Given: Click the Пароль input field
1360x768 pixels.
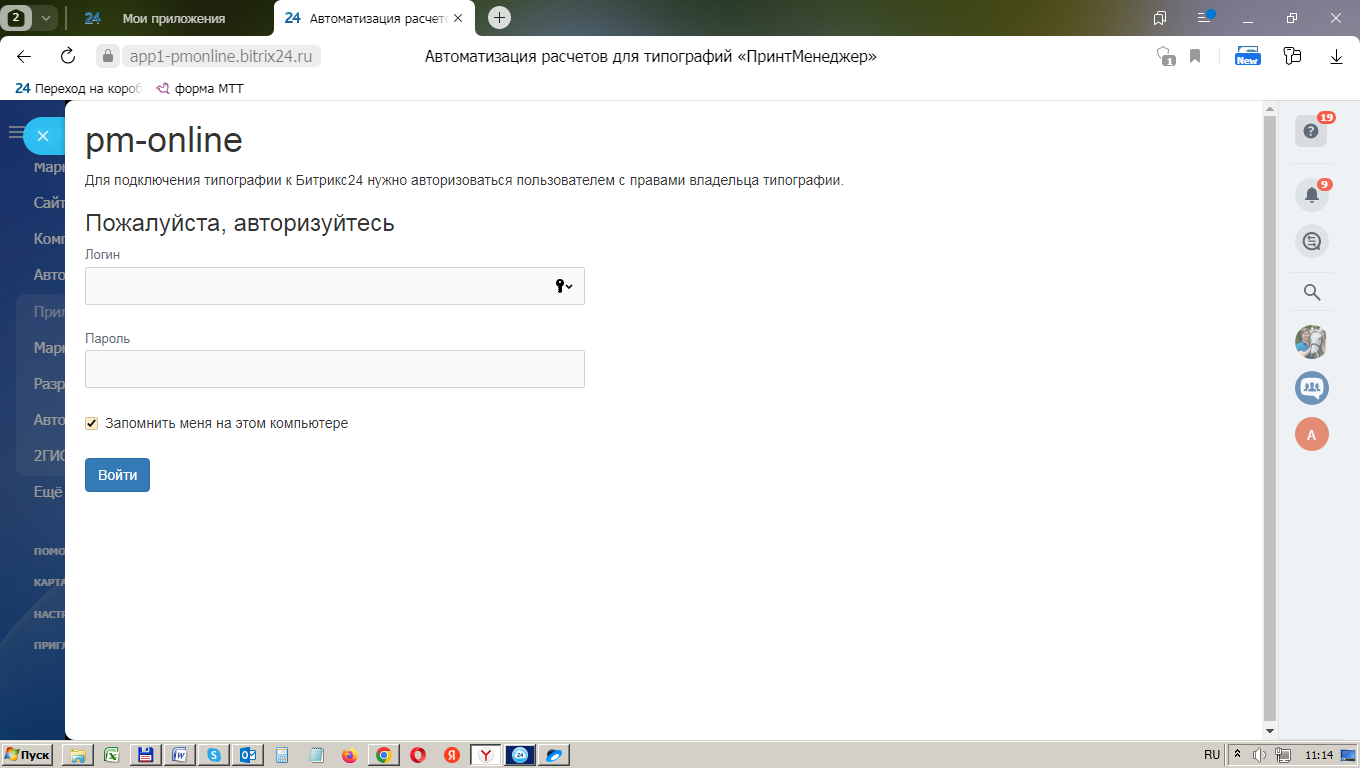Looking at the screenshot, I should click(334, 369).
